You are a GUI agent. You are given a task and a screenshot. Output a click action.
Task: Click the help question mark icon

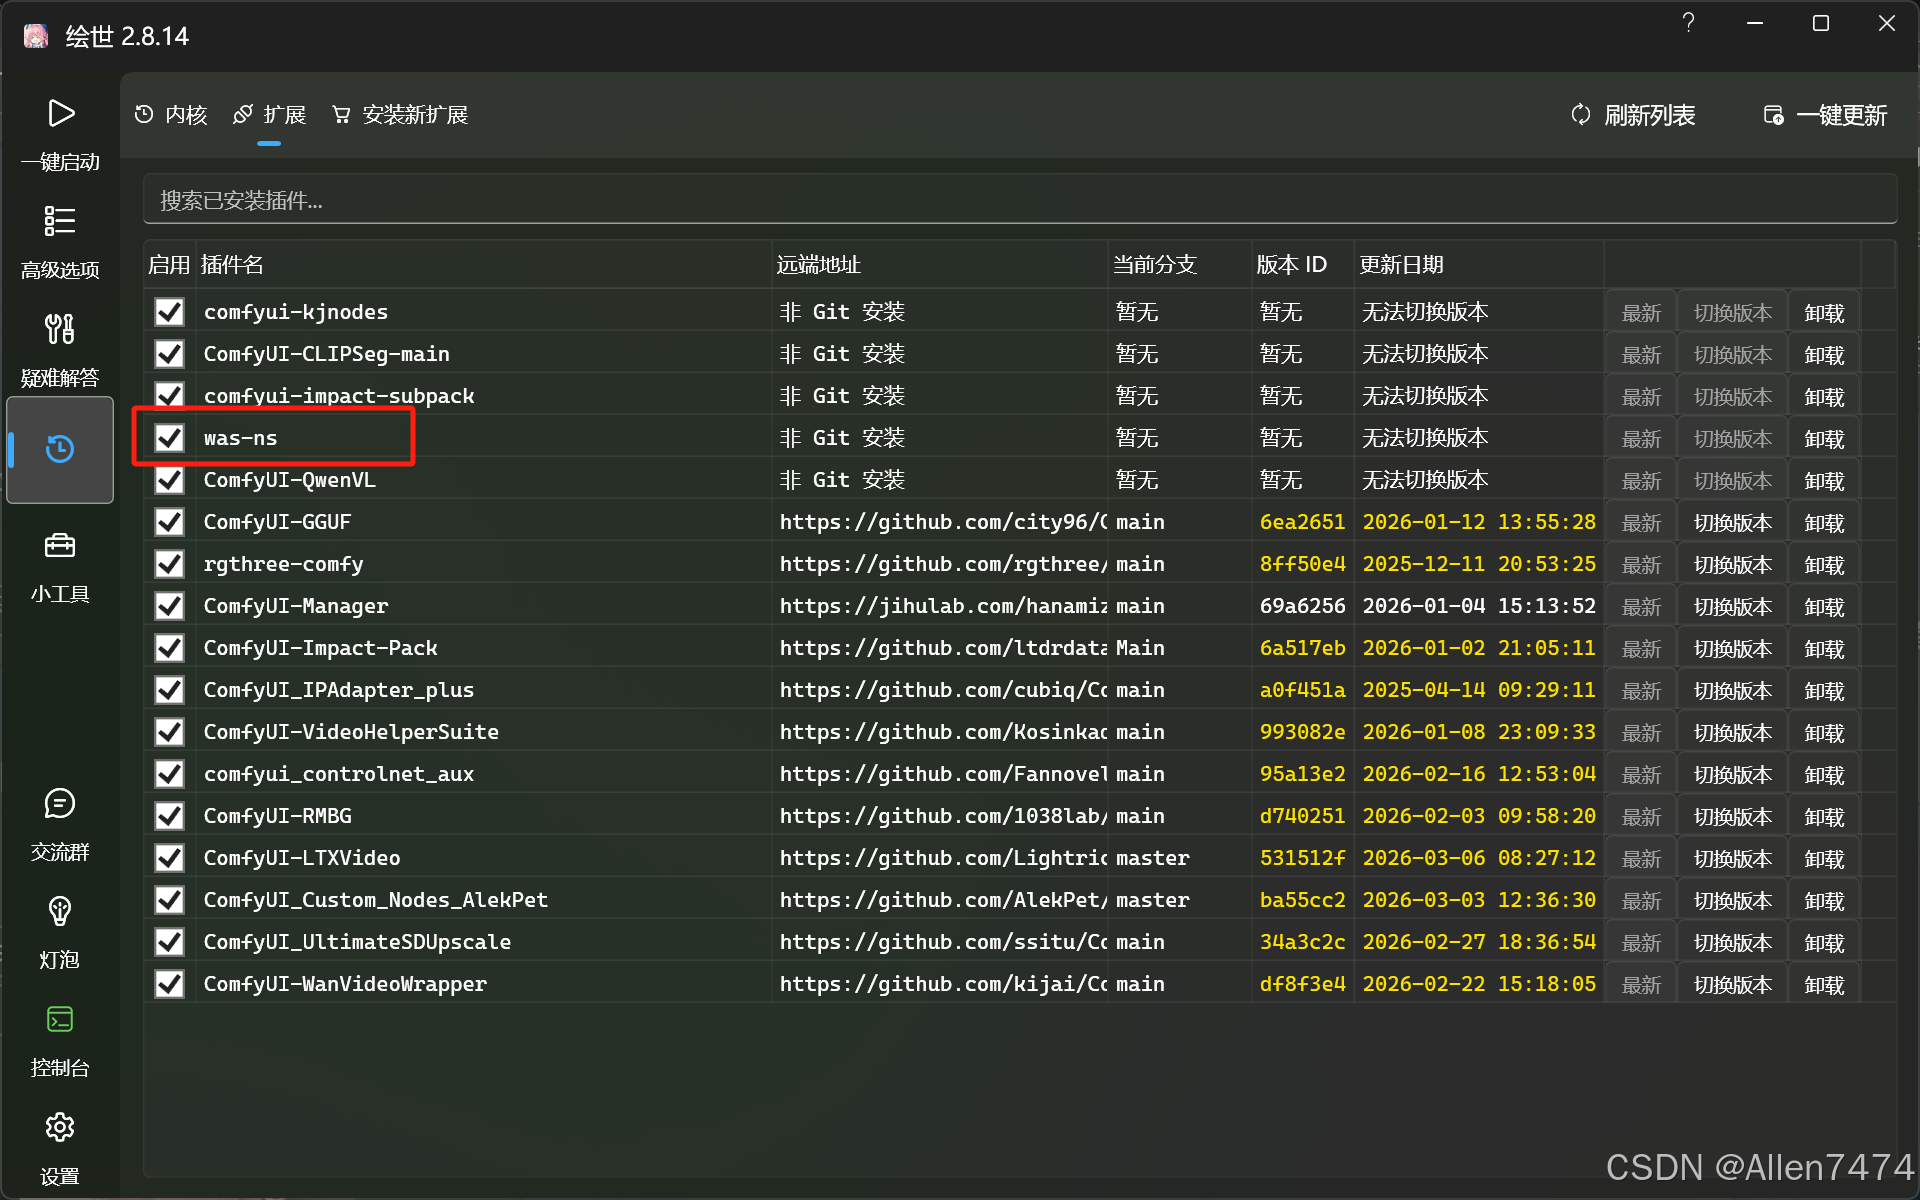(1688, 23)
